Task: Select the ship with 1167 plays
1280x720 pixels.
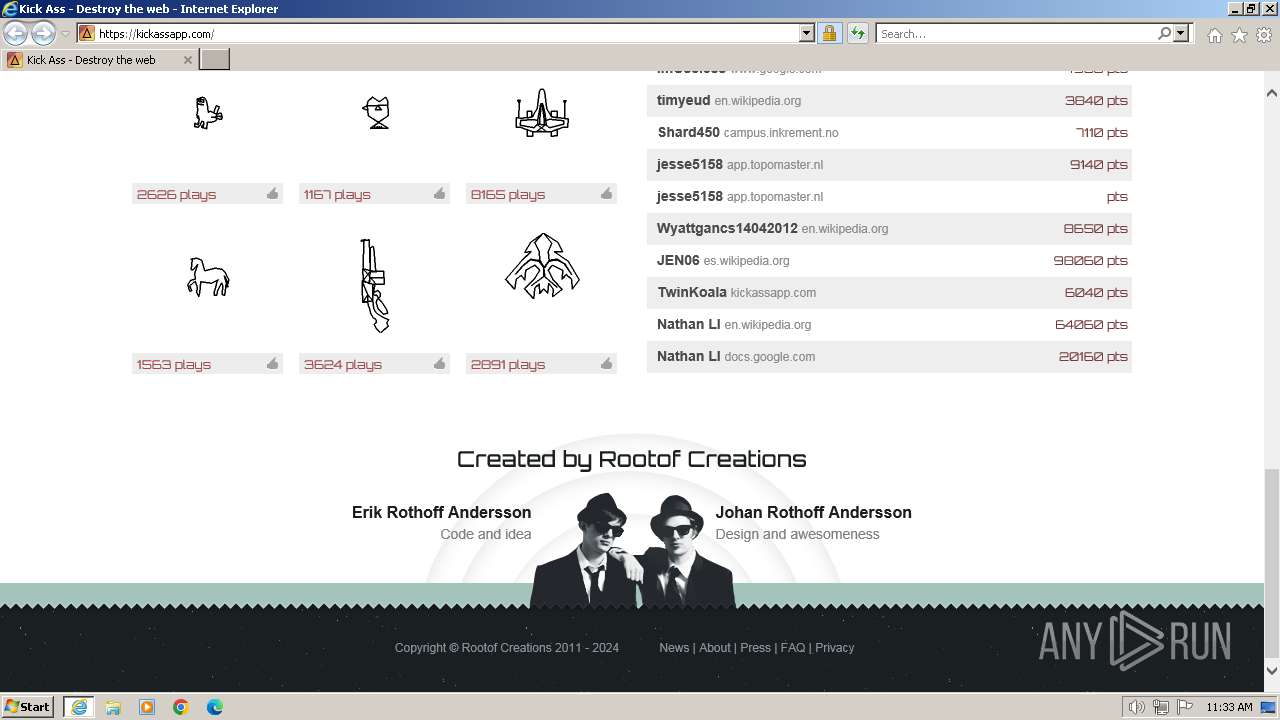Action: tap(376, 113)
